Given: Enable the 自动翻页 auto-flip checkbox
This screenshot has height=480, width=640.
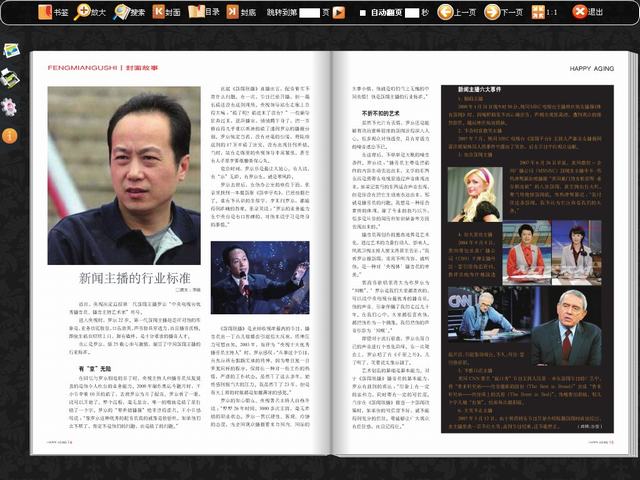Looking at the screenshot, I should pos(362,13).
